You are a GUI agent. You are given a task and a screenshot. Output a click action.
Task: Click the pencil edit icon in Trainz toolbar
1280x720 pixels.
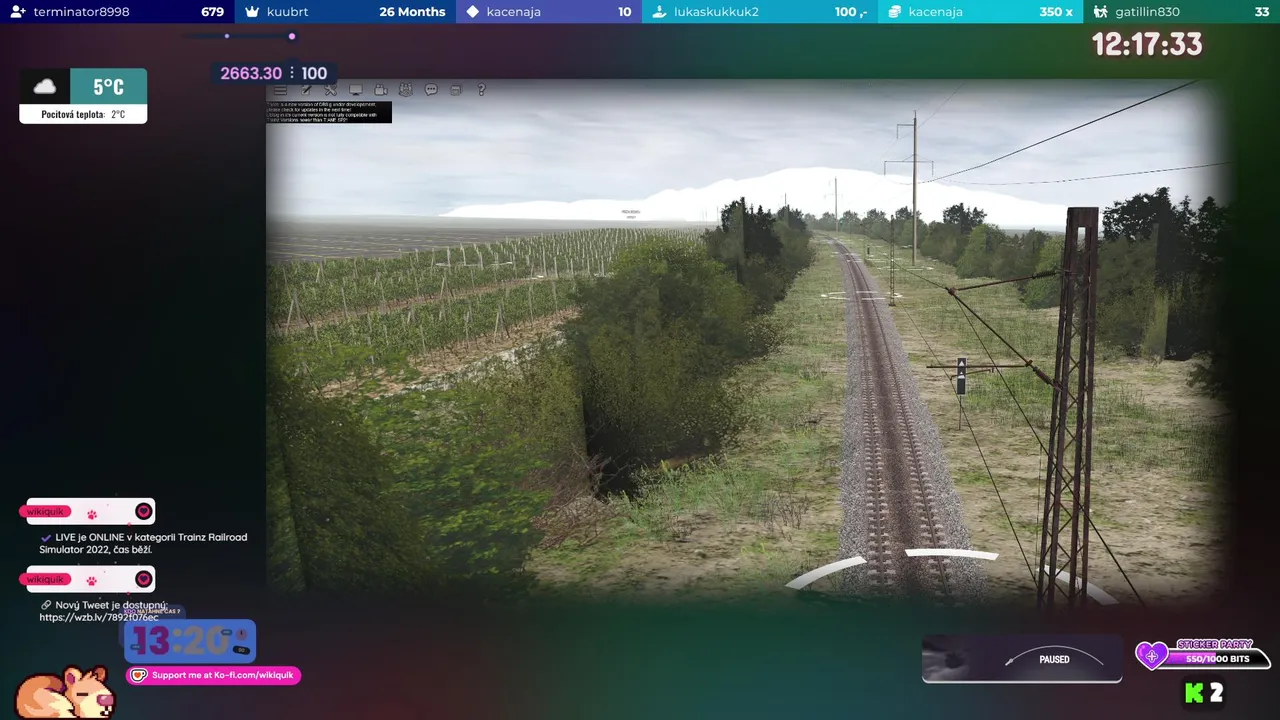[x=307, y=90]
